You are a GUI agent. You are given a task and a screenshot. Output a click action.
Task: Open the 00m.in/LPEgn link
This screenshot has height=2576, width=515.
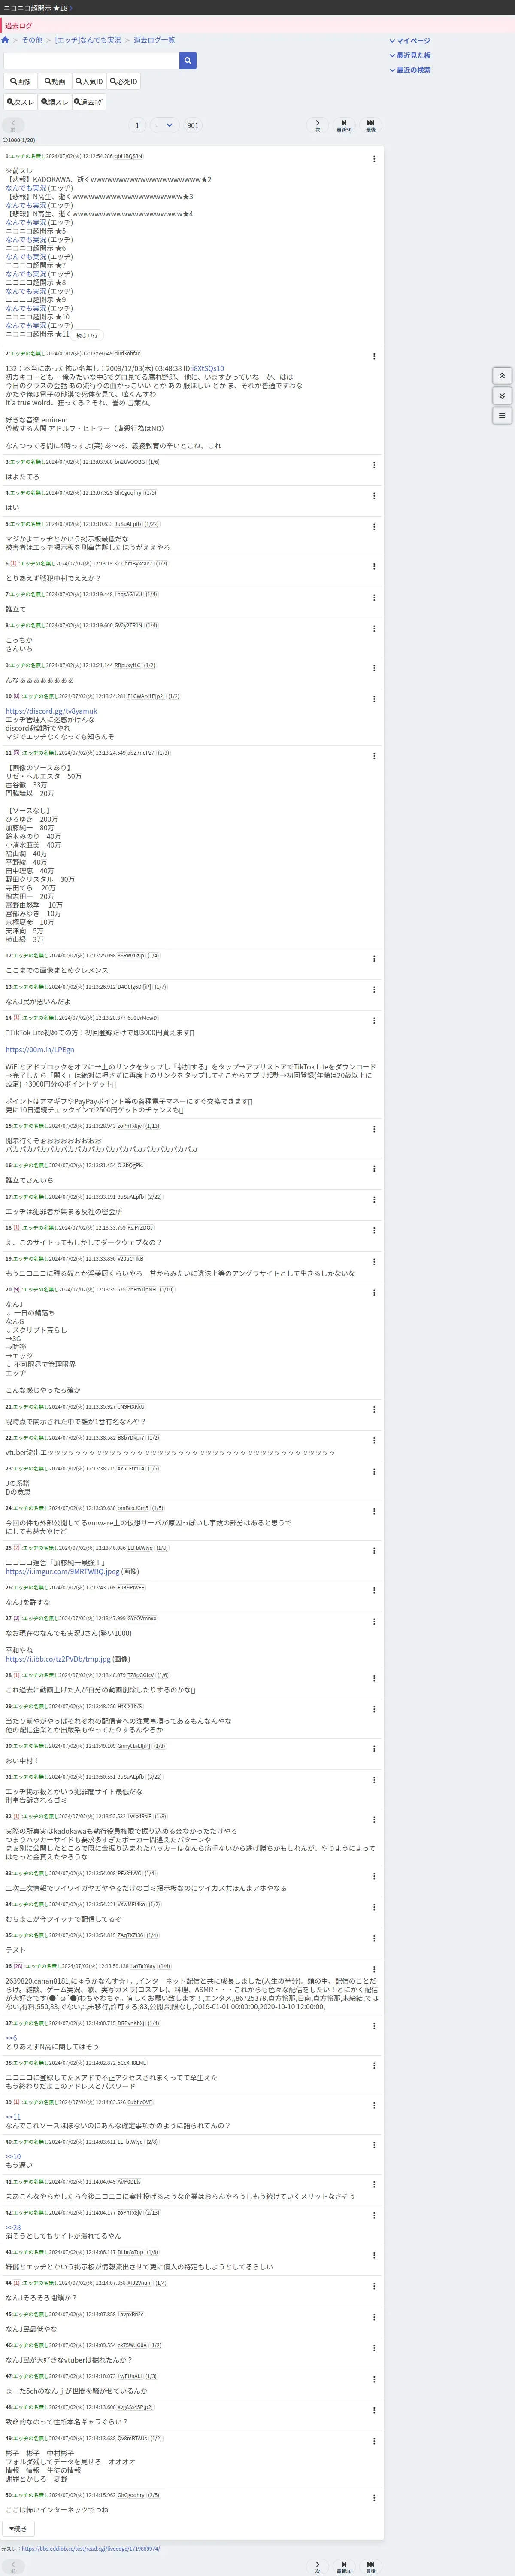[x=39, y=1050]
